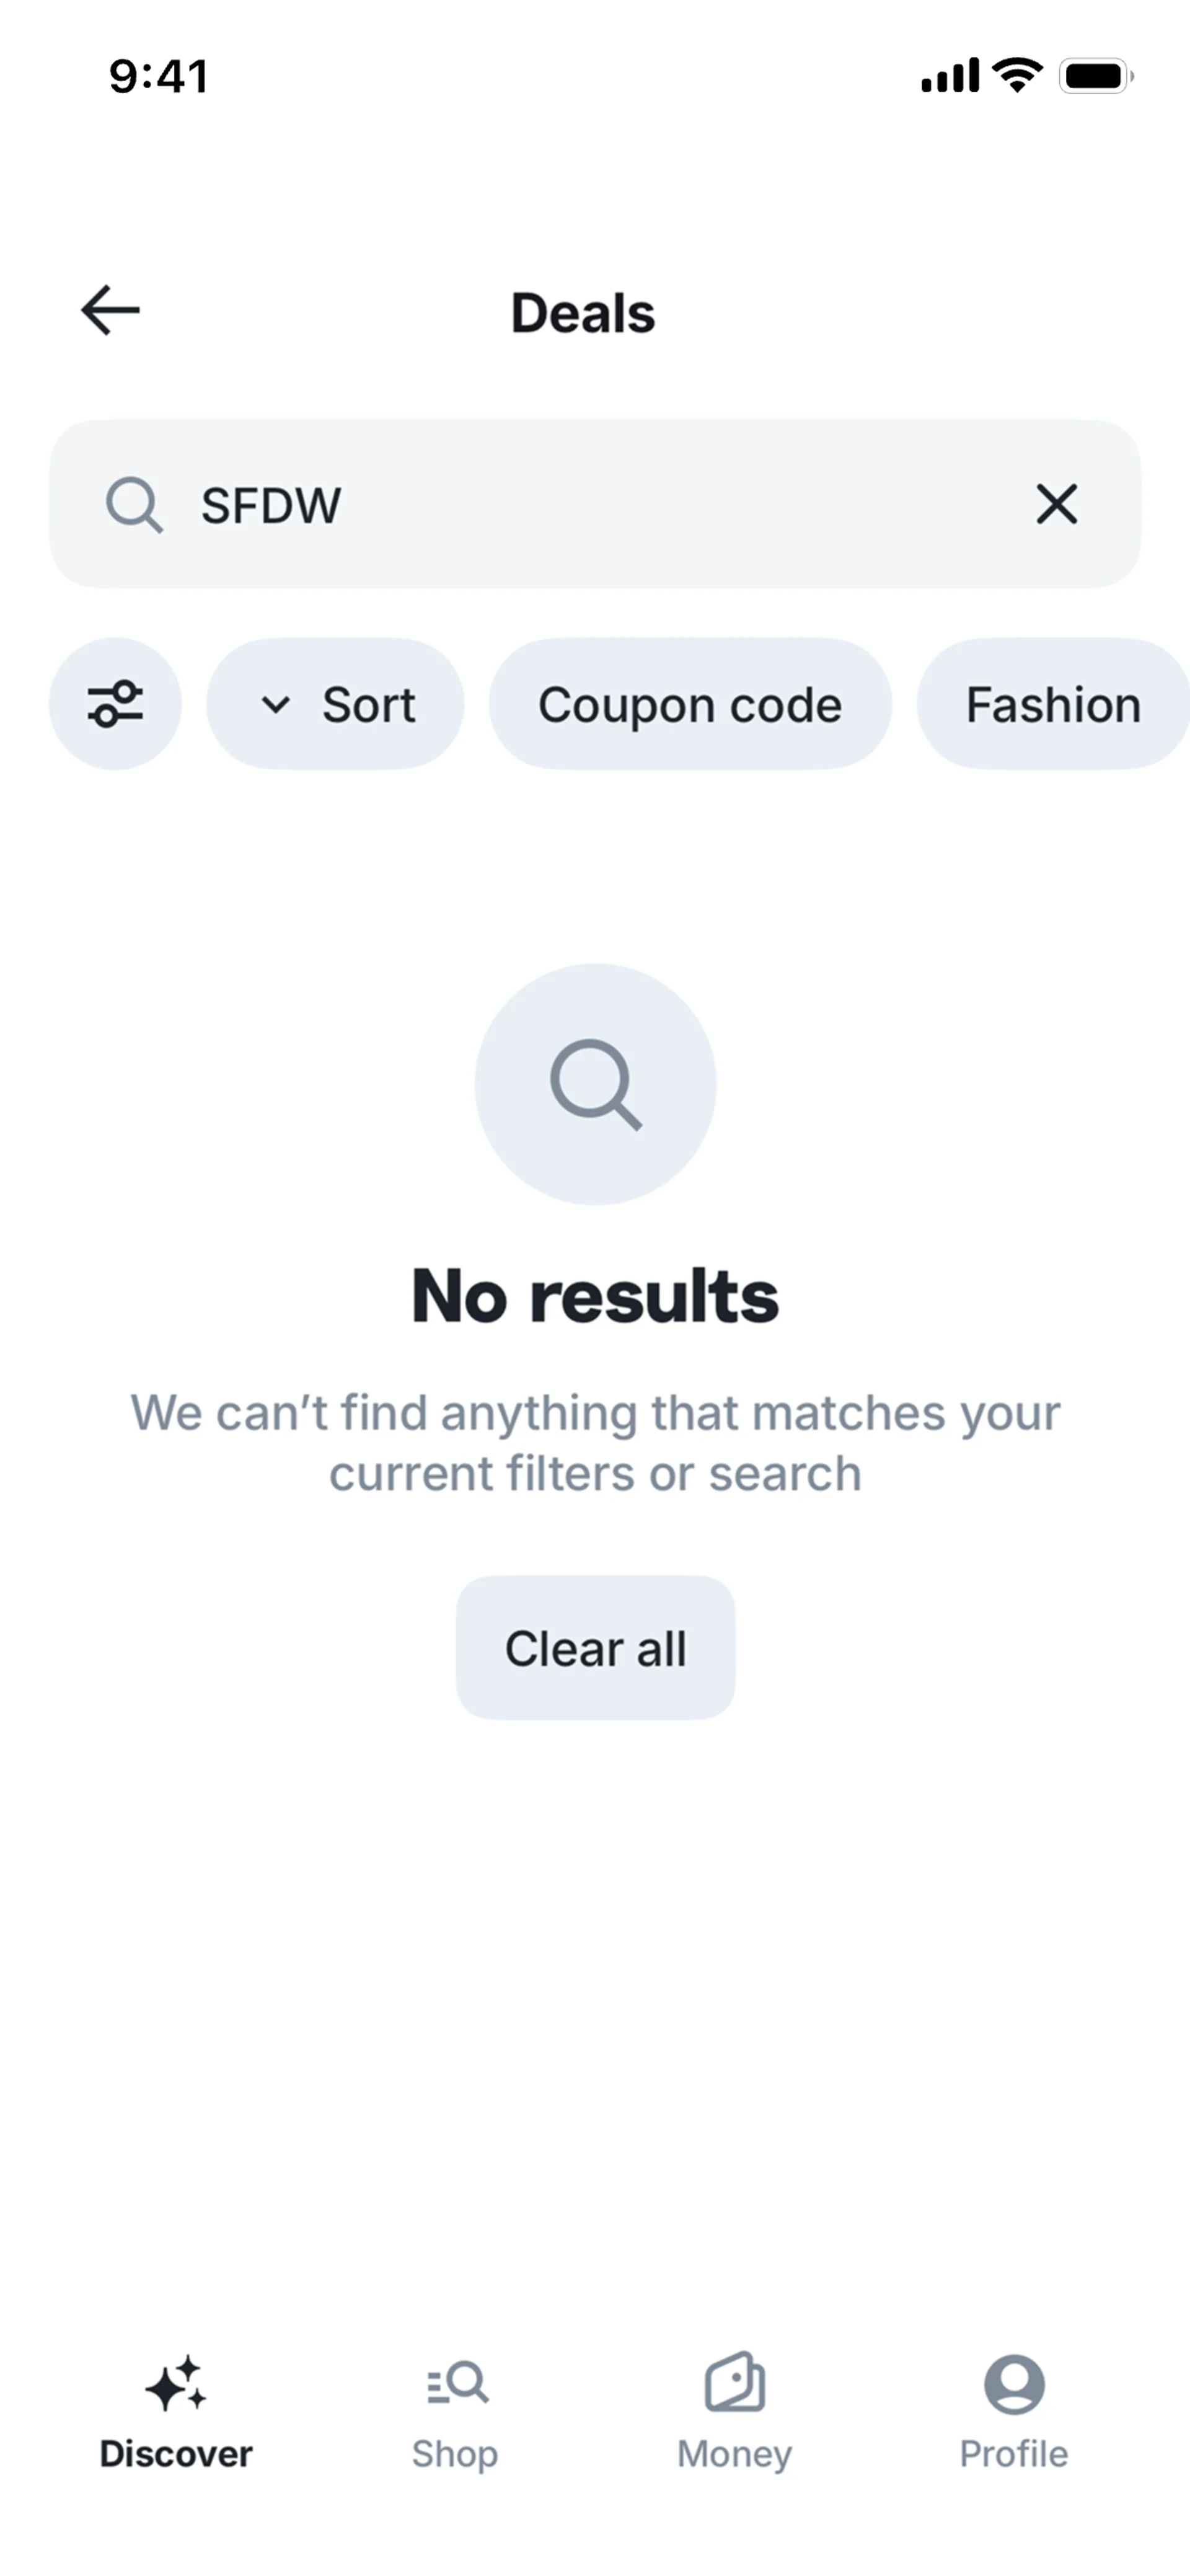Tap the back arrow icon
Screen dimensions: 1190x2576
pyautogui.click(x=110, y=310)
